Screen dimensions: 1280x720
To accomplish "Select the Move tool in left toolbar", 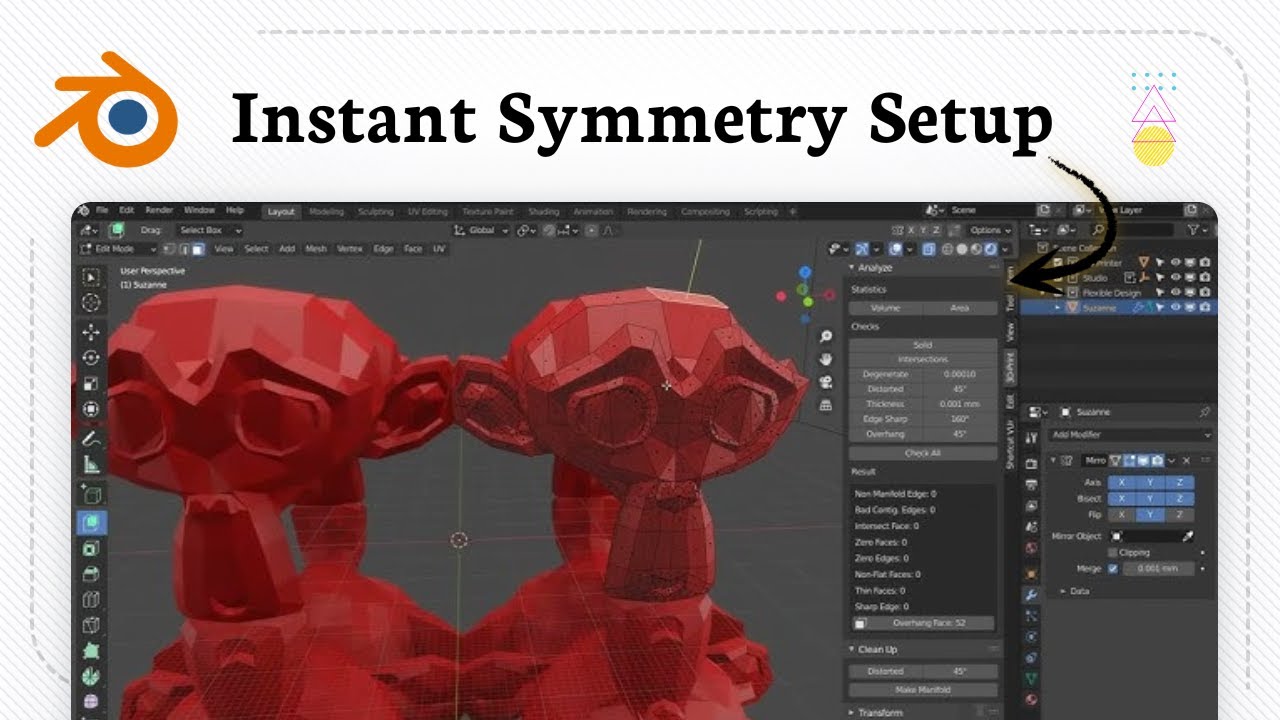I will point(91,332).
